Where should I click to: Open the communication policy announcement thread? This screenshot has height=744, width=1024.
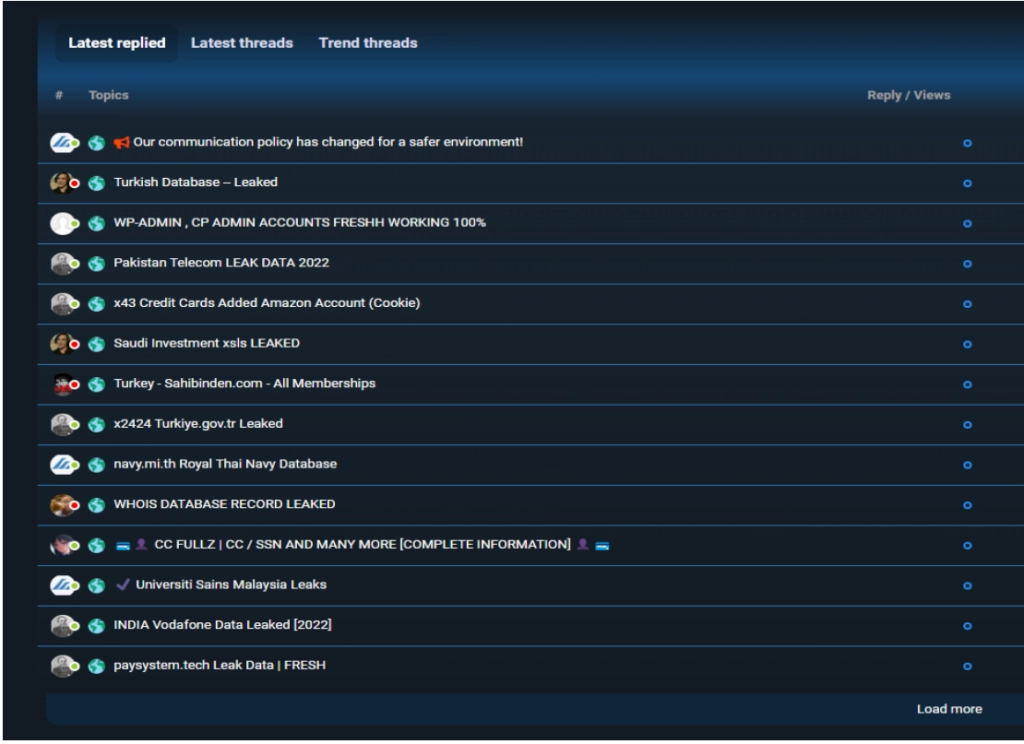click(x=328, y=142)
